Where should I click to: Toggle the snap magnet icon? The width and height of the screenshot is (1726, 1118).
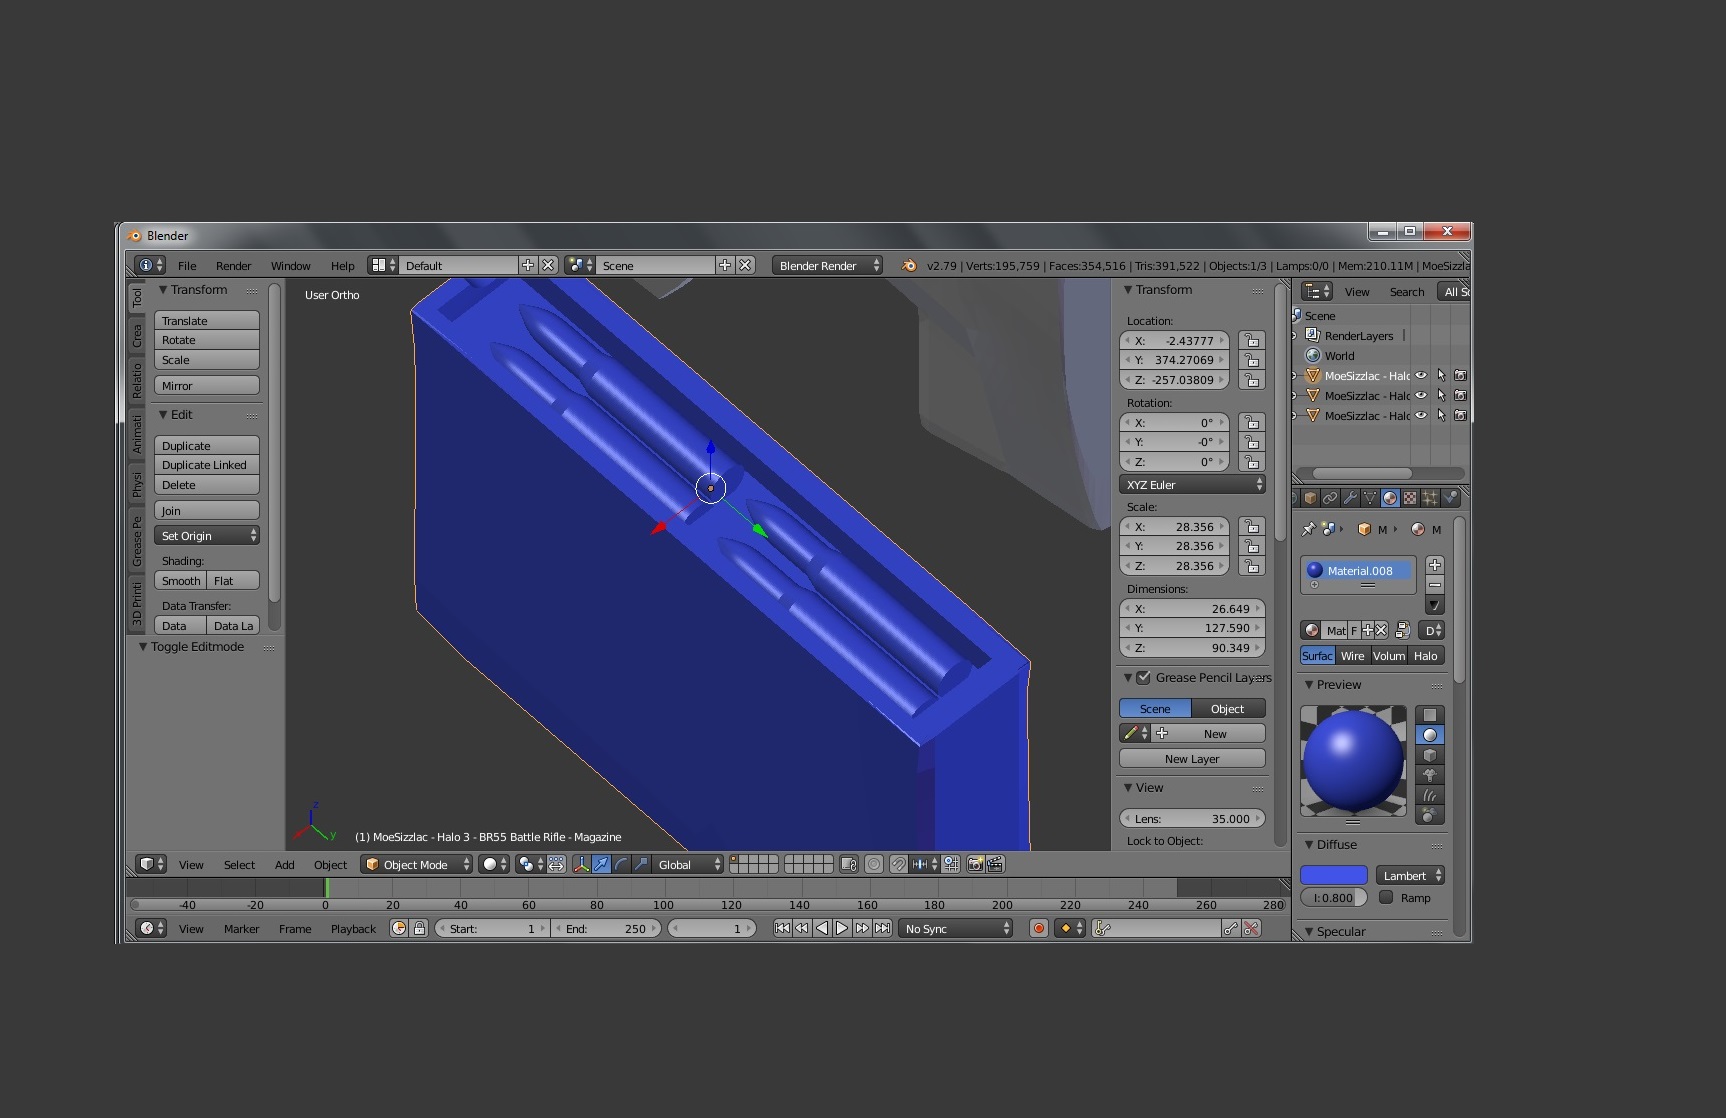(x=899, y=864)
